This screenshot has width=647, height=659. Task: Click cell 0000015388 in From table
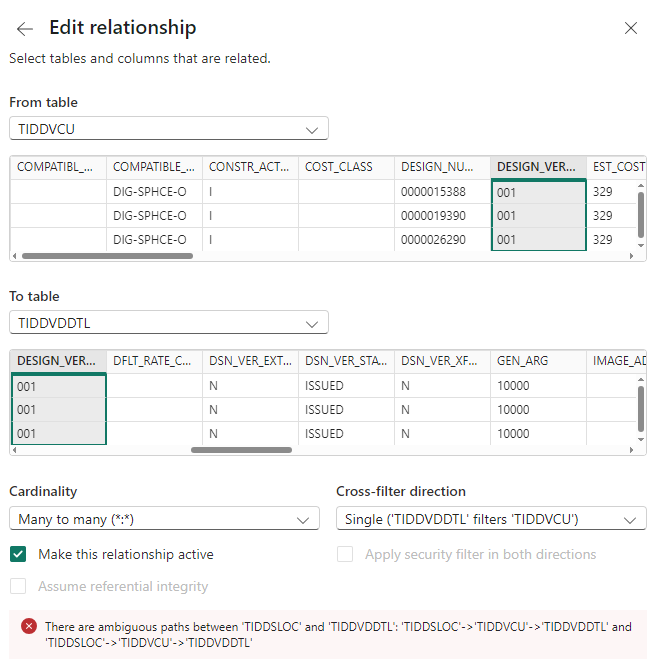[x=442, y=192]
